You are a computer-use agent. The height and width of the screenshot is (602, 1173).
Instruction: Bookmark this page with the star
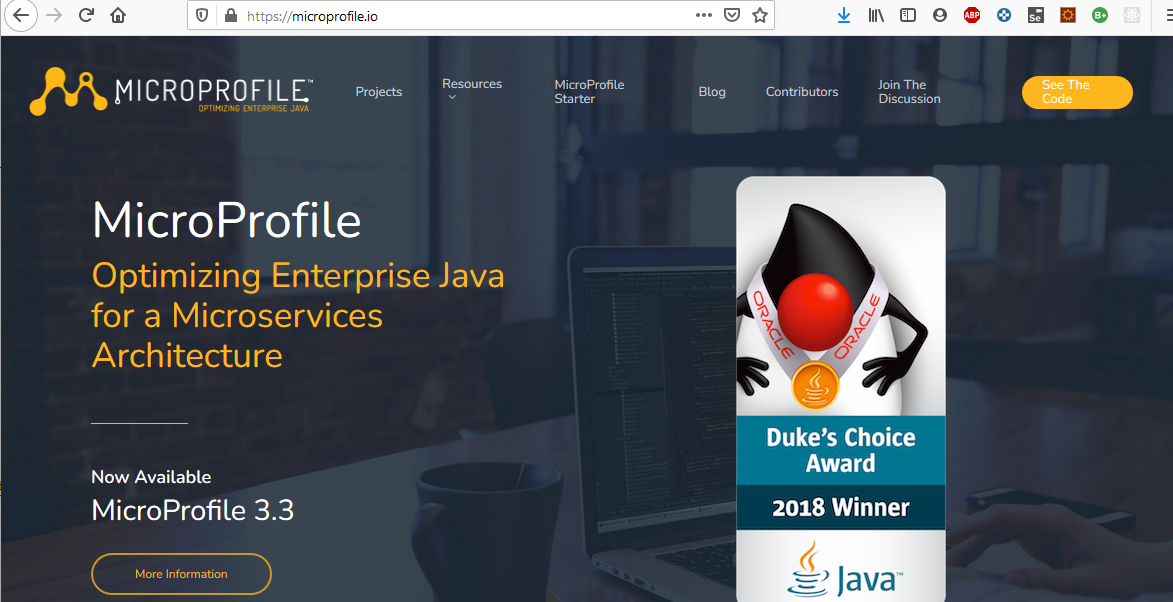tap(760, 15)
